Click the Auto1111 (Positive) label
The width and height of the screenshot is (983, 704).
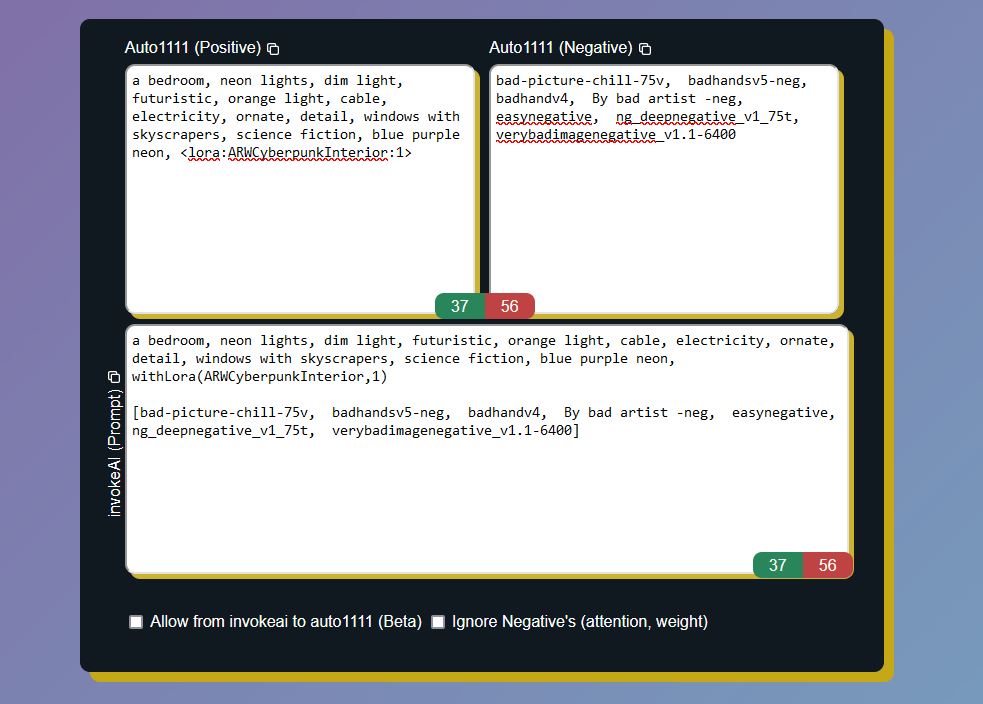pyautogui.click(x=192, y=48)
